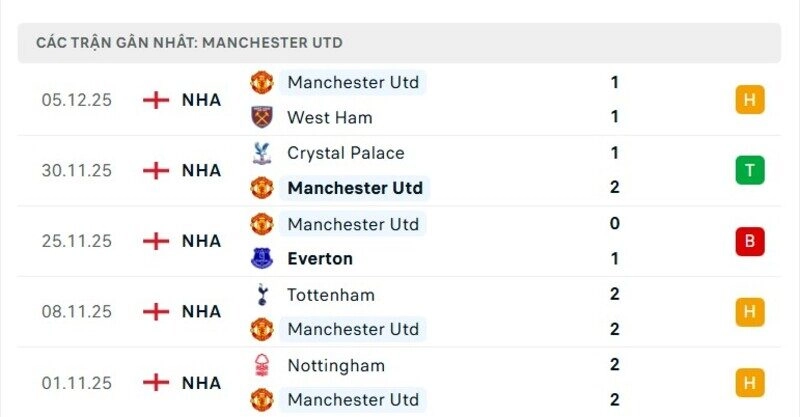800x417 pixels.
Task: Open the Nottingham team link
Action: [335, 365]
